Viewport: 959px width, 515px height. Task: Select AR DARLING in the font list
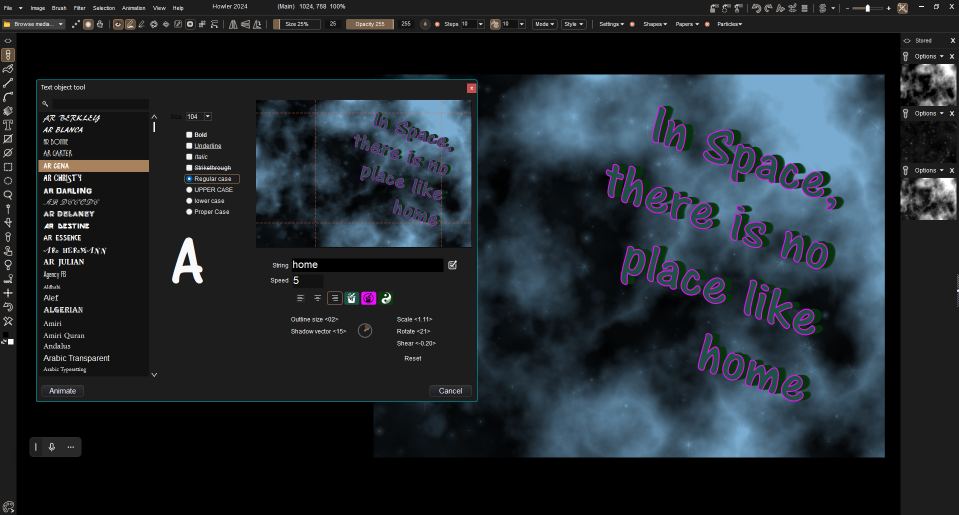pos(67,190)
